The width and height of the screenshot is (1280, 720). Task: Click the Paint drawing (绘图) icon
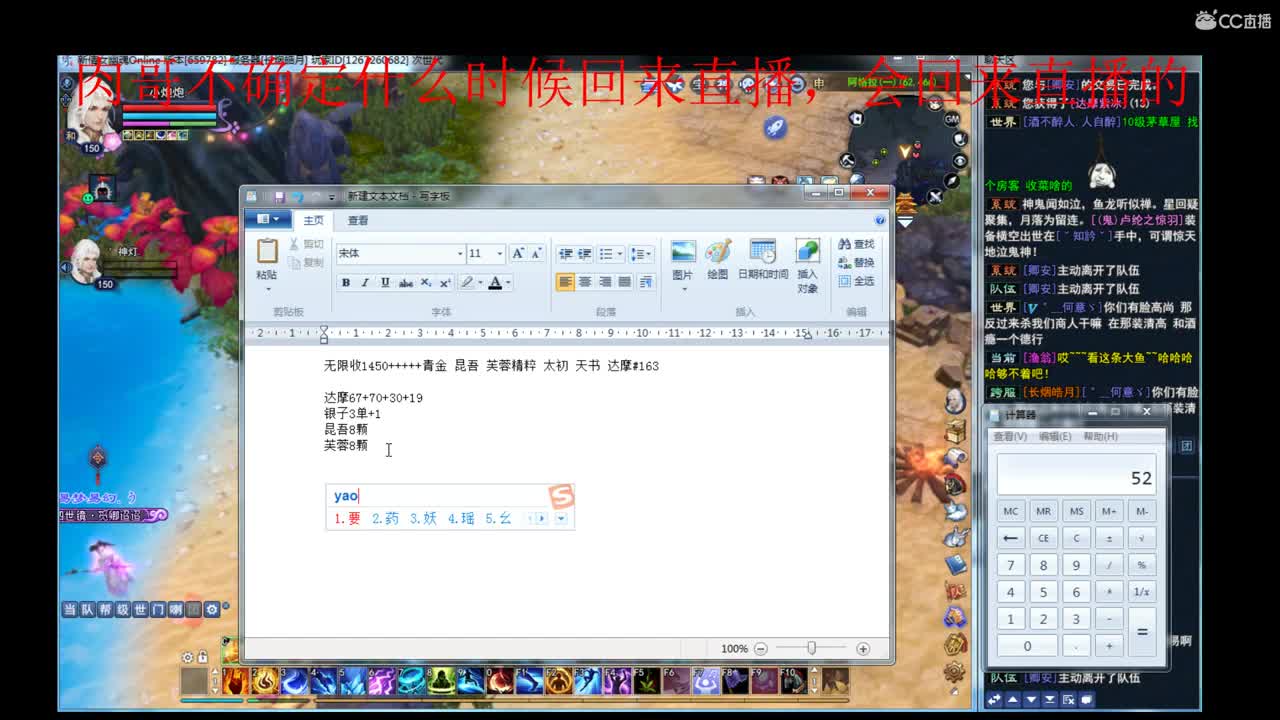(x=718, y=252)
